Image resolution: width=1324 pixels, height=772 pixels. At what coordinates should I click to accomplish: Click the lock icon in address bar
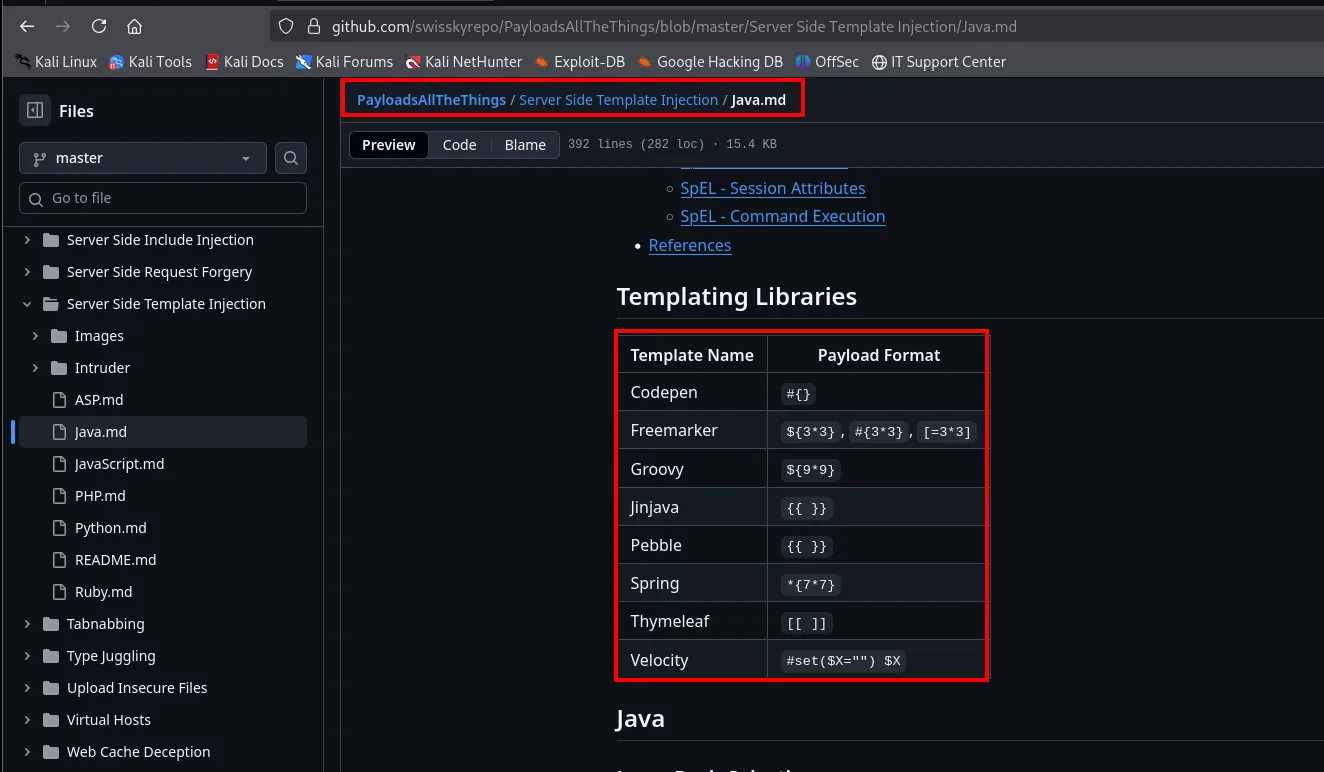coord(314,27)
